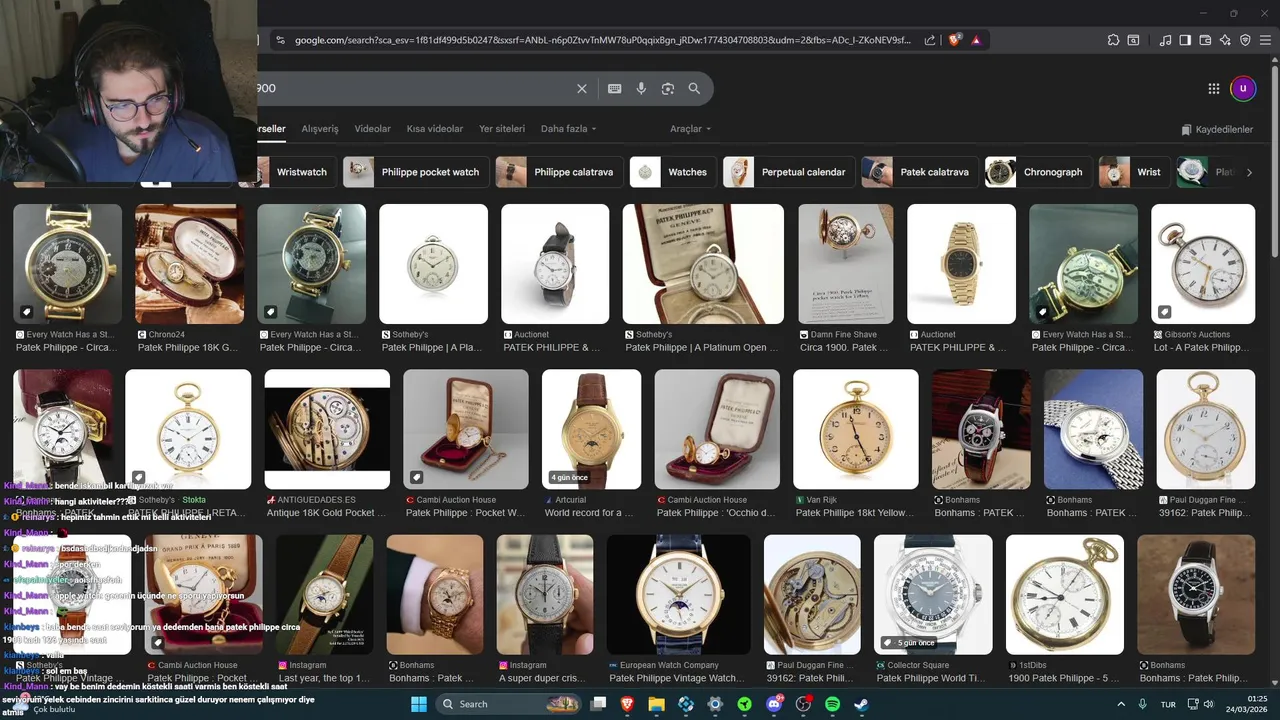Filter by the Patek calatrava chip
This screenshot has height=720, width=1280.
(x=921, y=172)
